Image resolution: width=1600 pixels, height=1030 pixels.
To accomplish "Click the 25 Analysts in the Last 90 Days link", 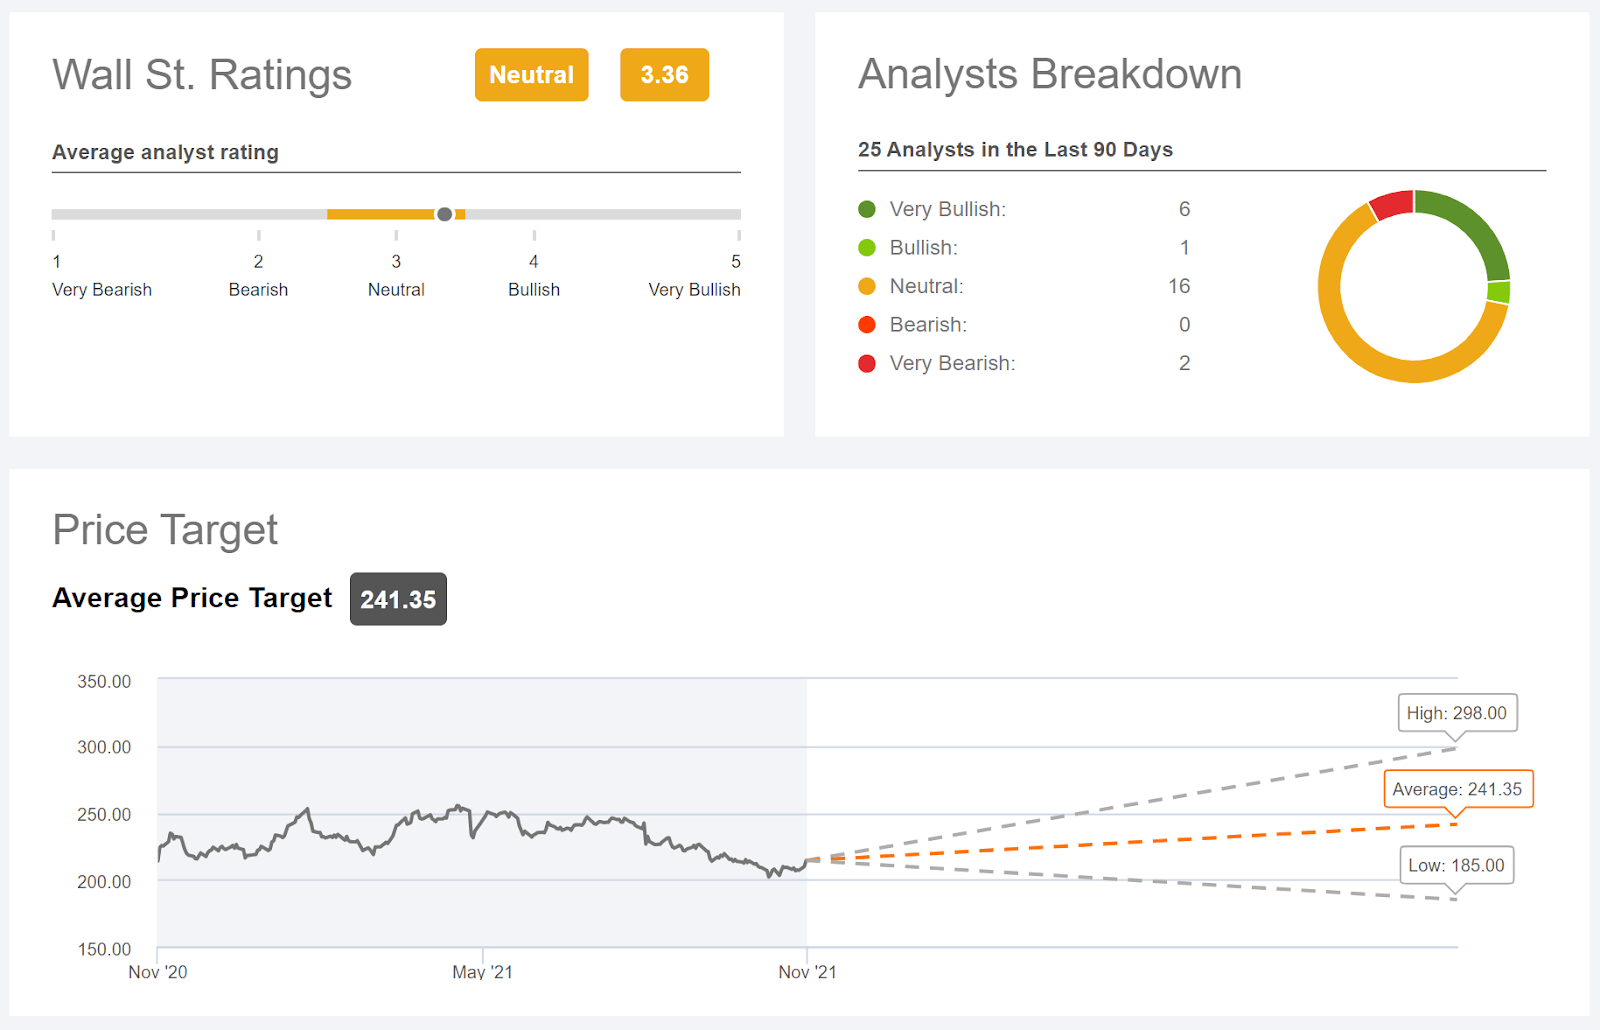I will pyautogui.click(x=1015, y=149).
